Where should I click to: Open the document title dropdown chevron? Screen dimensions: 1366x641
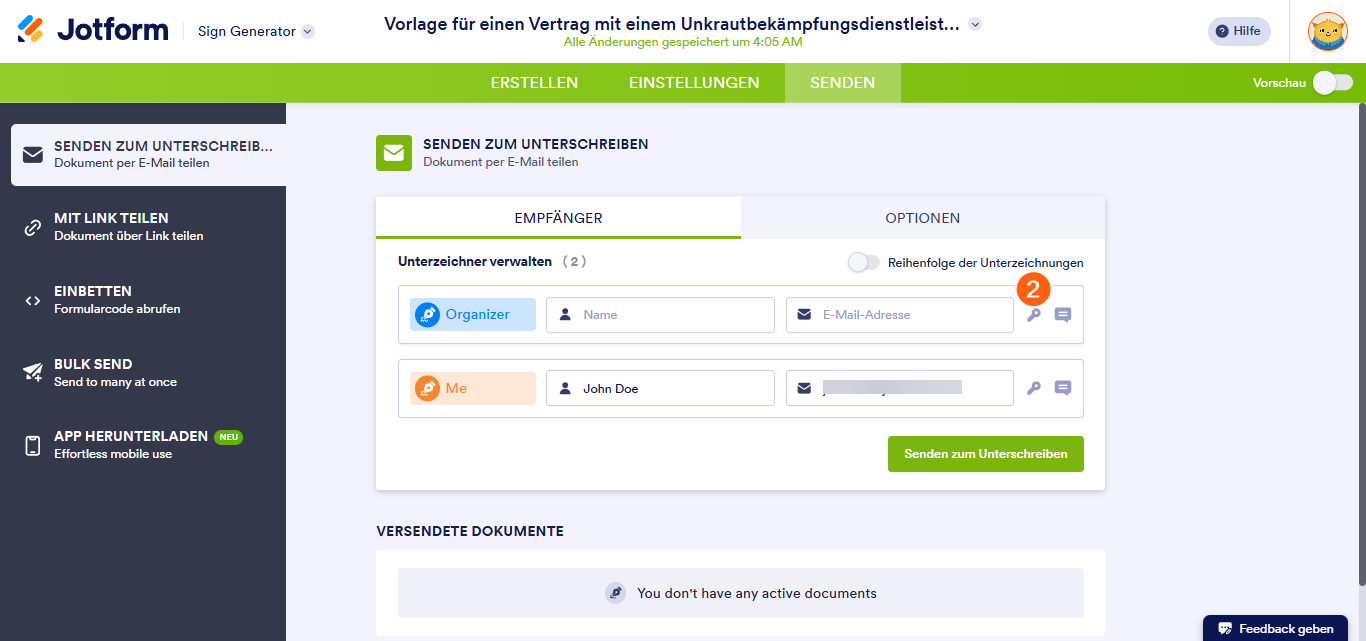pyautogui.click(x=974, y=23)
